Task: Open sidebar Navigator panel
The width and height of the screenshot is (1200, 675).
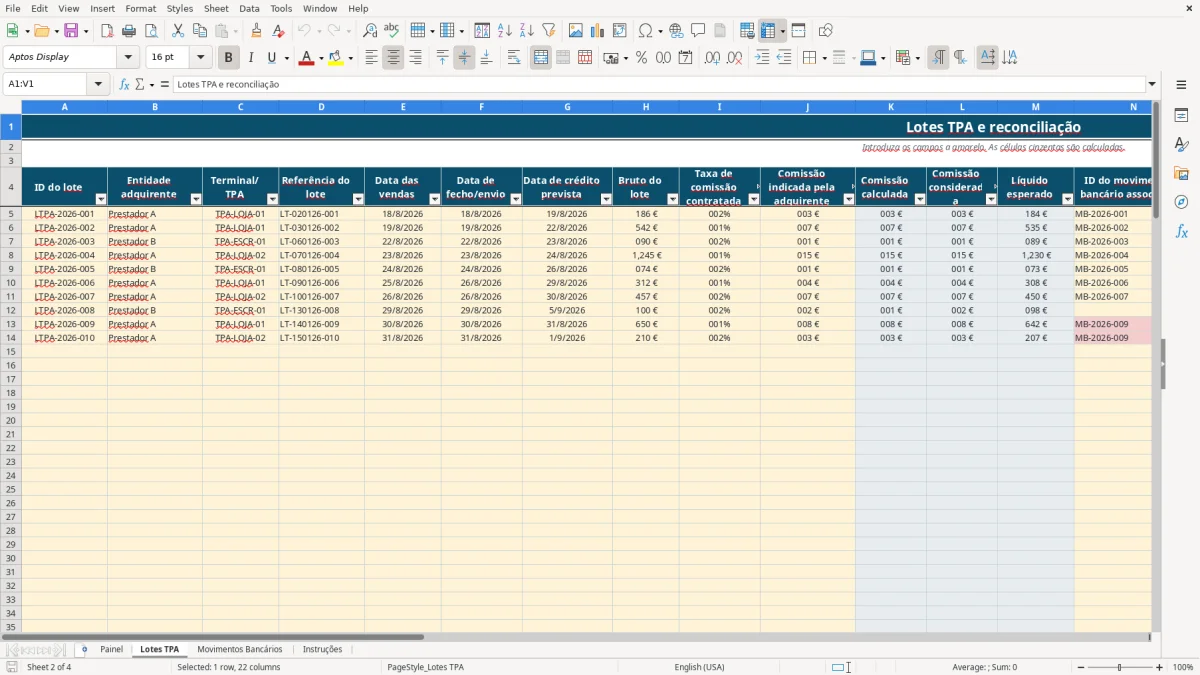Action: [x=1181, y=202]
